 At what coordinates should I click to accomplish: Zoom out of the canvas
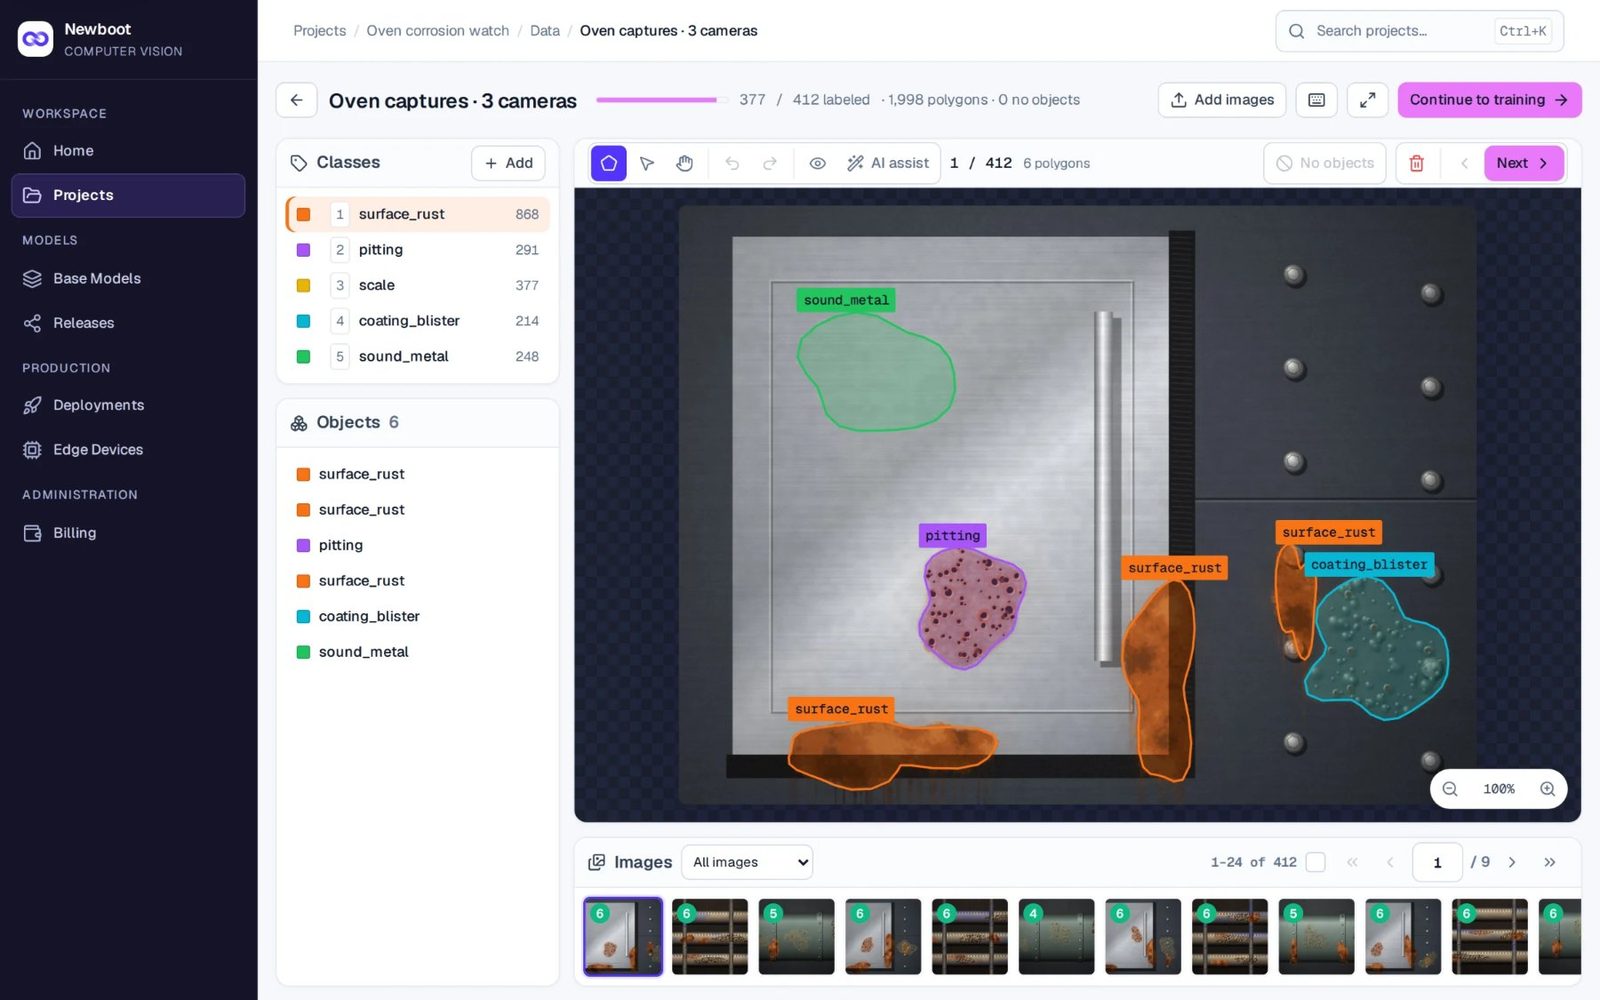pyautogui.click(x=1450, y=789)
